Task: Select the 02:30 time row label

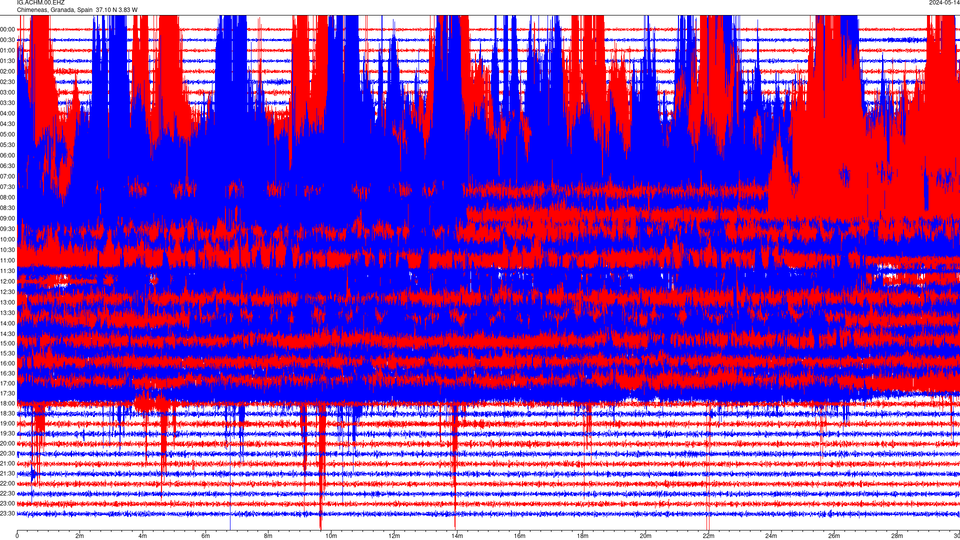Action: pos(7,81)
